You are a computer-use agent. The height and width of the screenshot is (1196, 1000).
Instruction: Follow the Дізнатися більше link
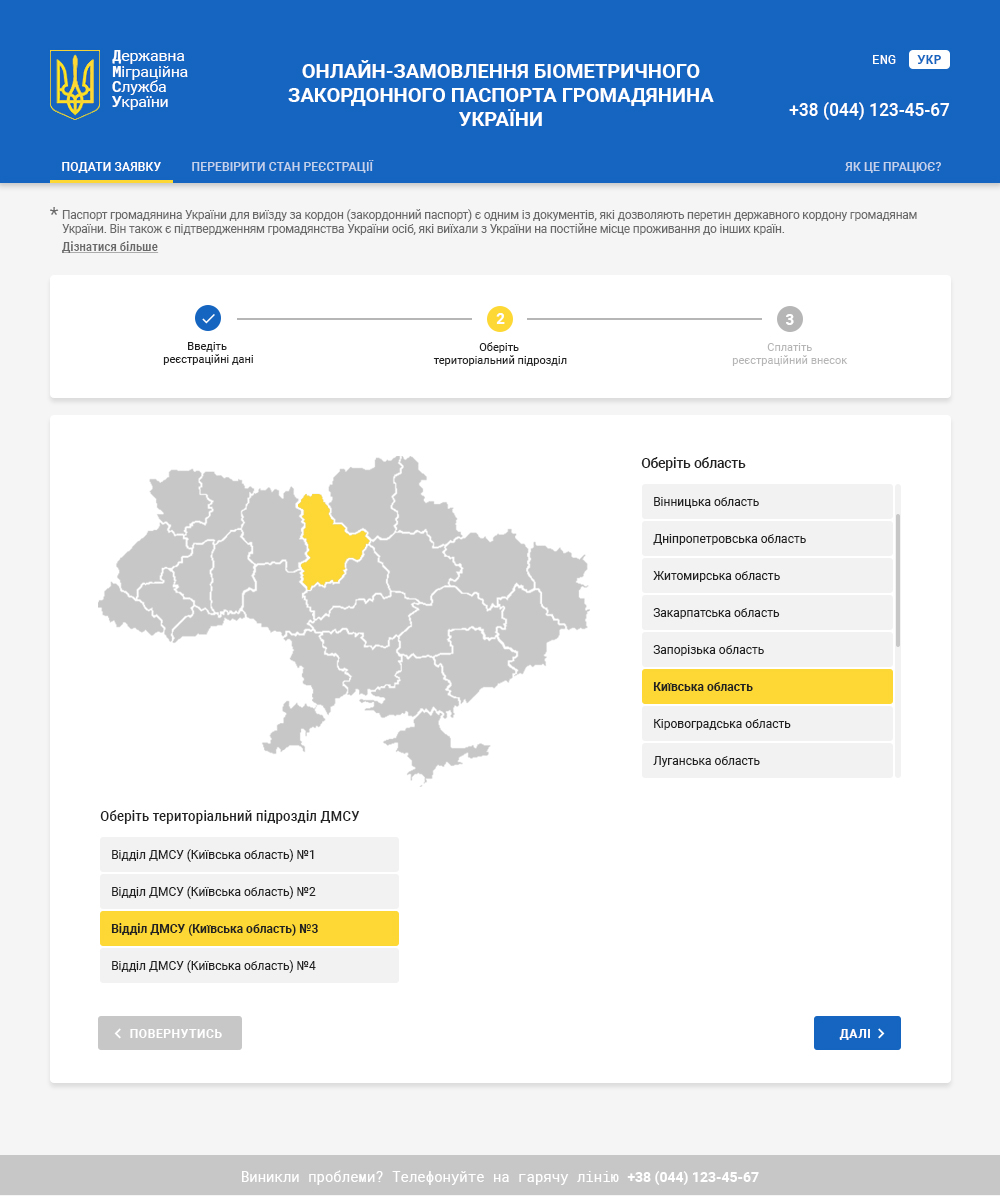tap(110, 247)
